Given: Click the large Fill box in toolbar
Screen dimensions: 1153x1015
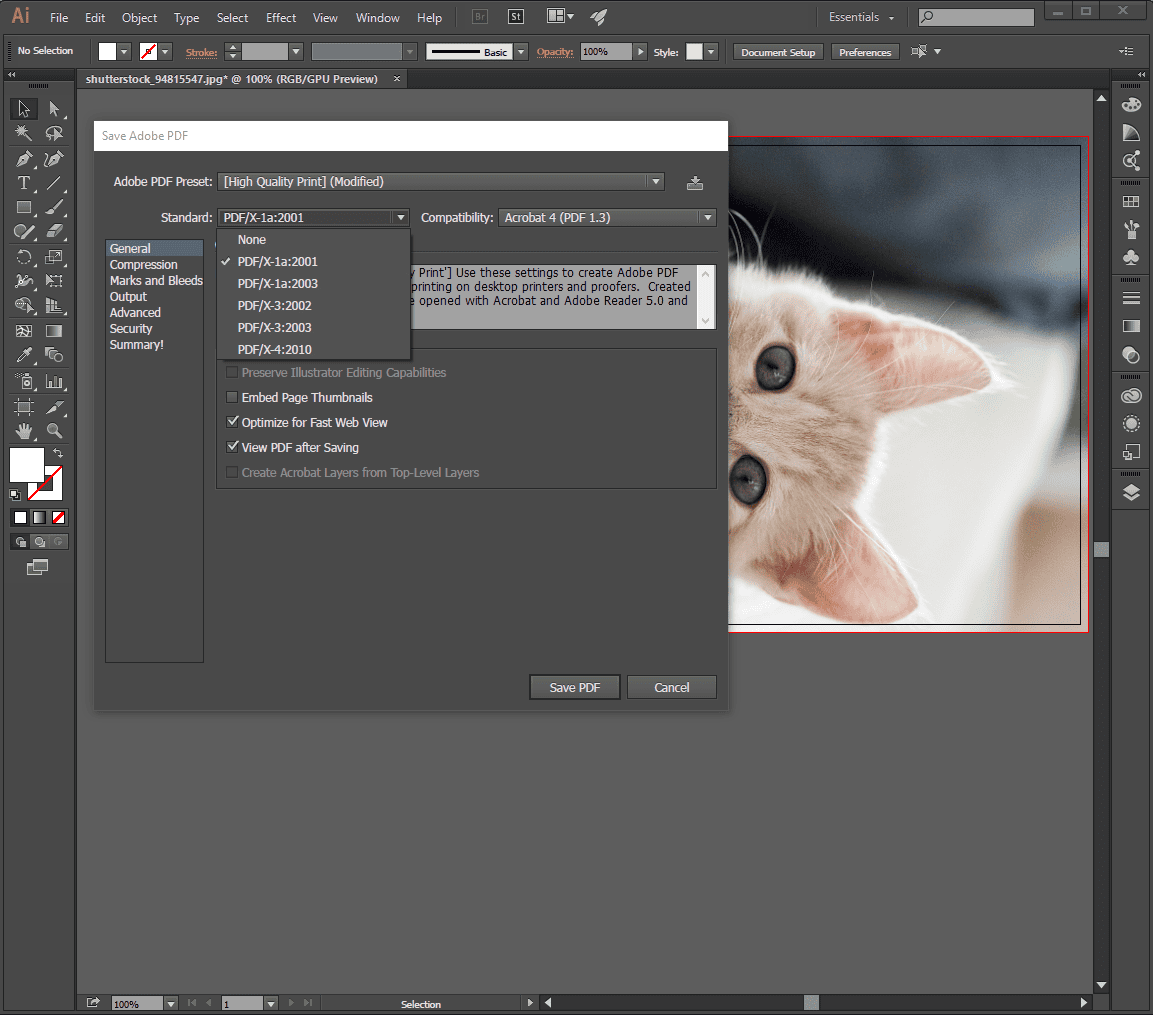Looking at the screenshot, I should tap(26, 465).
